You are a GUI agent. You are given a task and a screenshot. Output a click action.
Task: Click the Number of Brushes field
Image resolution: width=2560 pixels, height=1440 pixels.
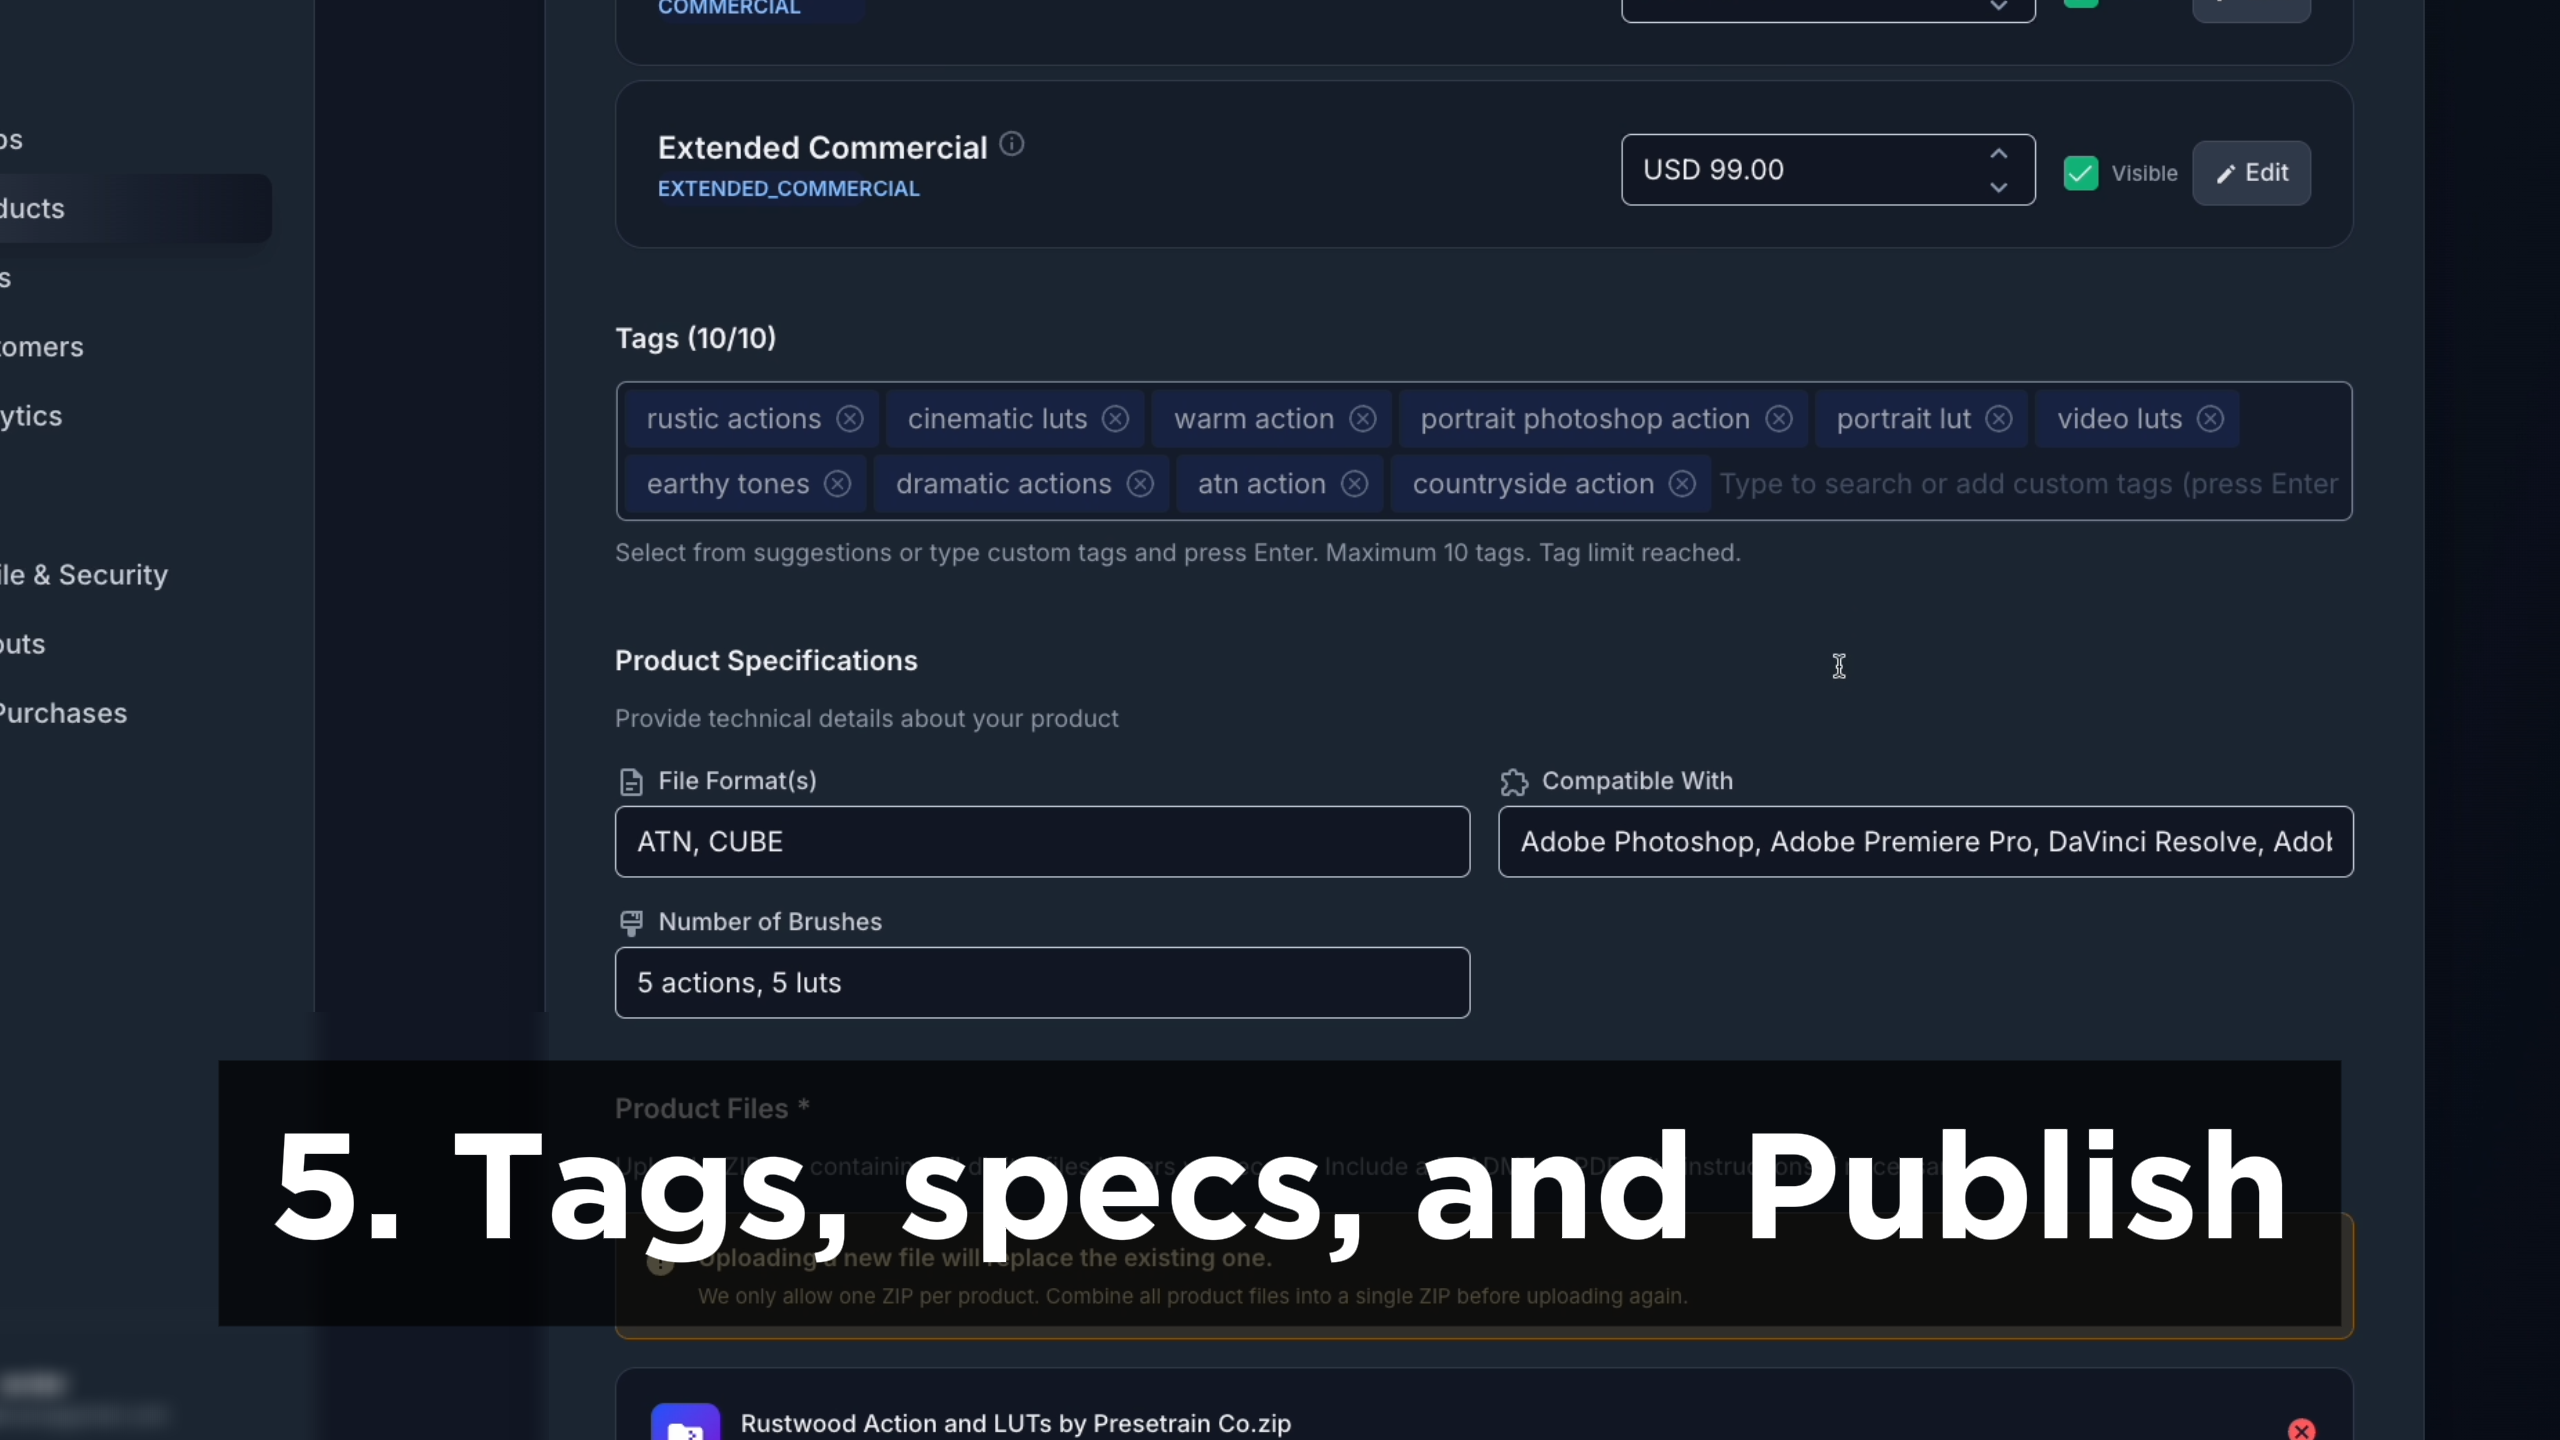[1042, 983]
